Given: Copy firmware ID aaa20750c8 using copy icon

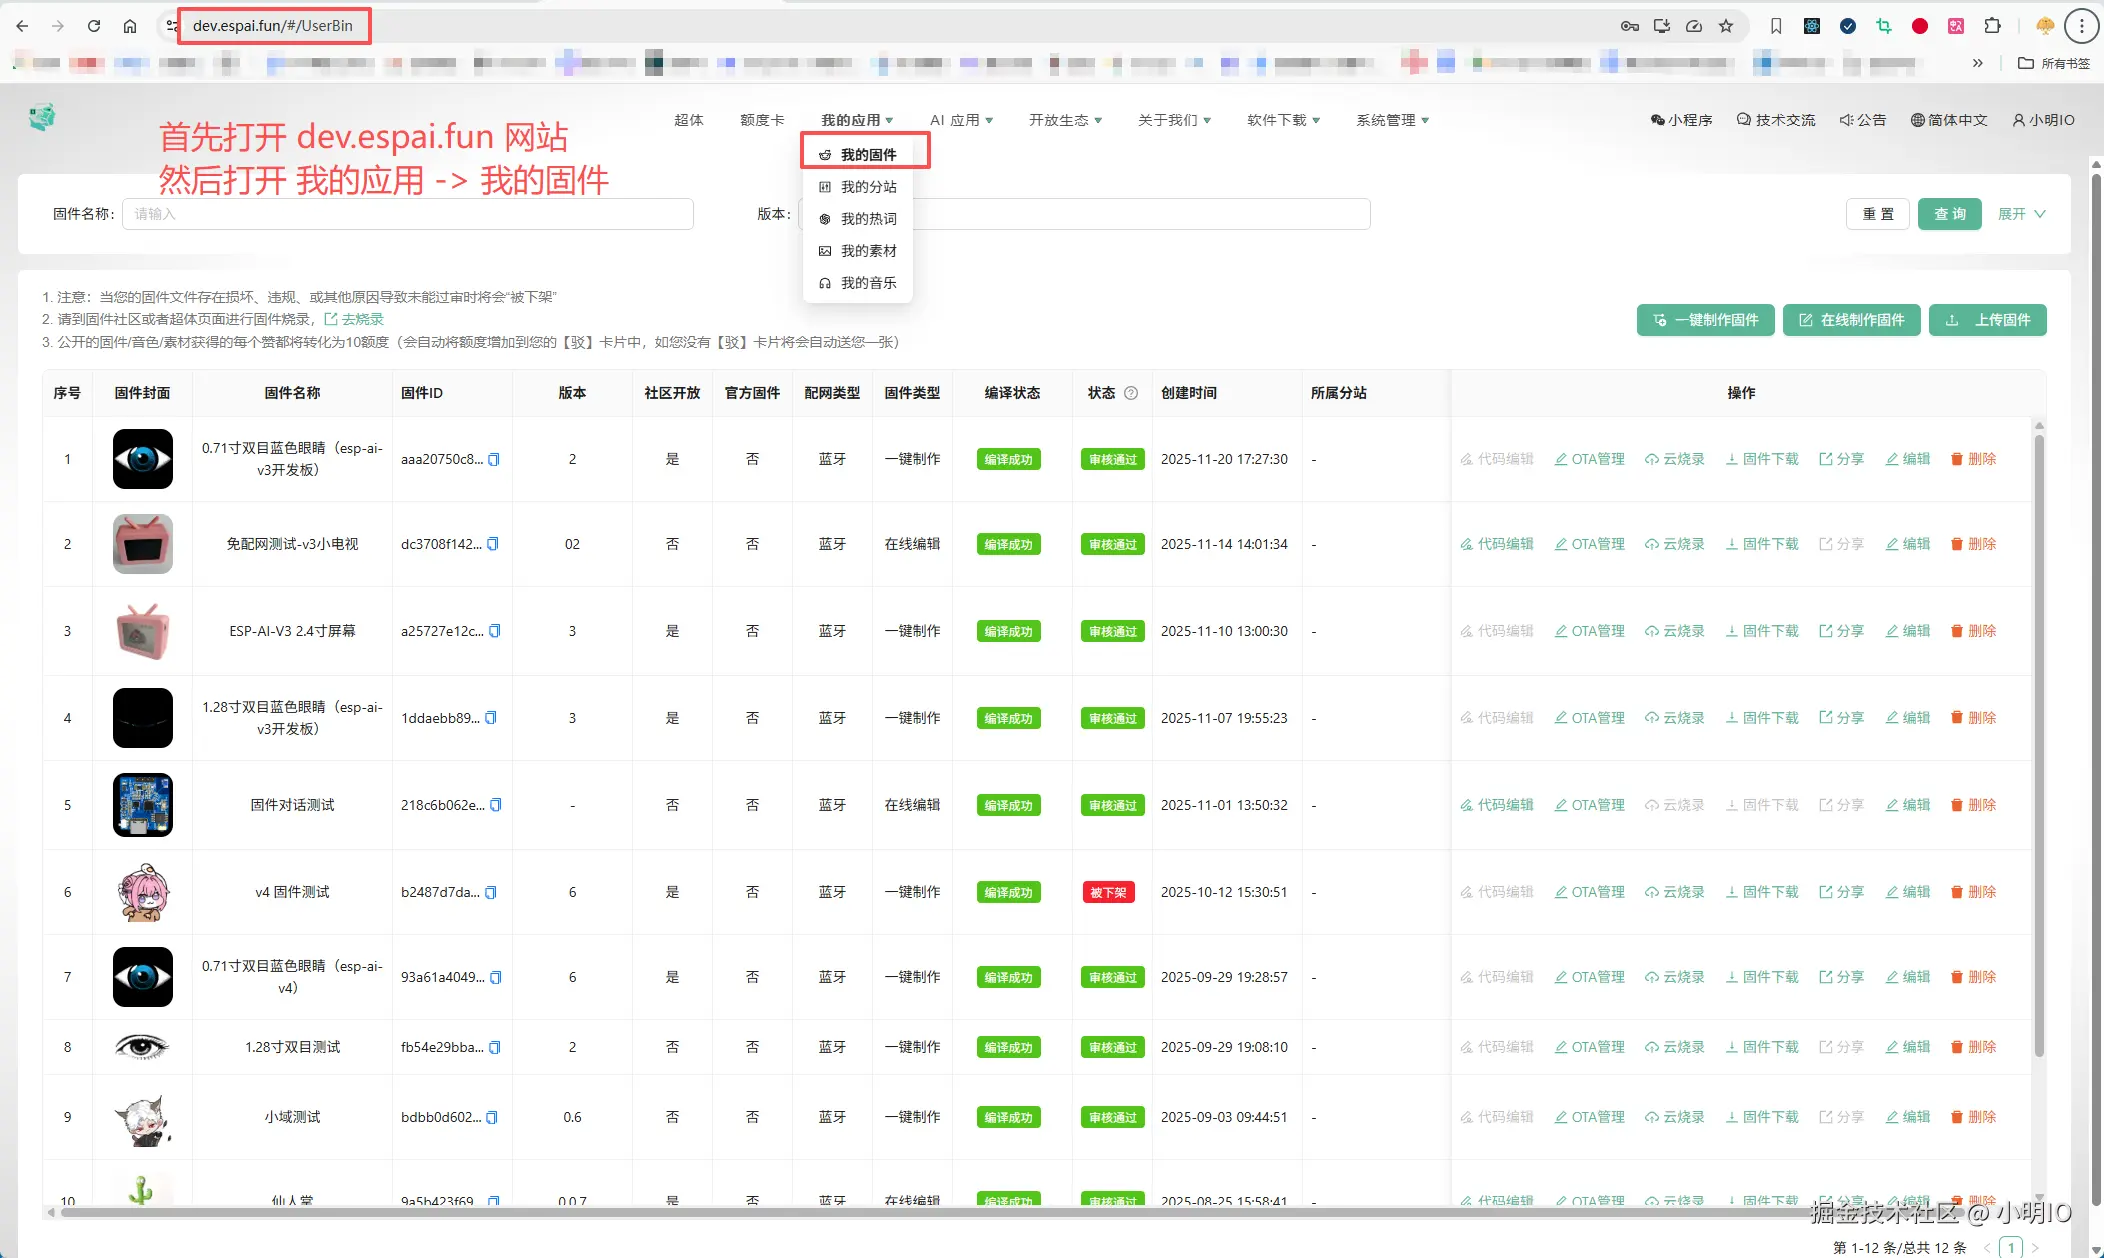Looking at the screenshot, I should (x=493, y=460).
